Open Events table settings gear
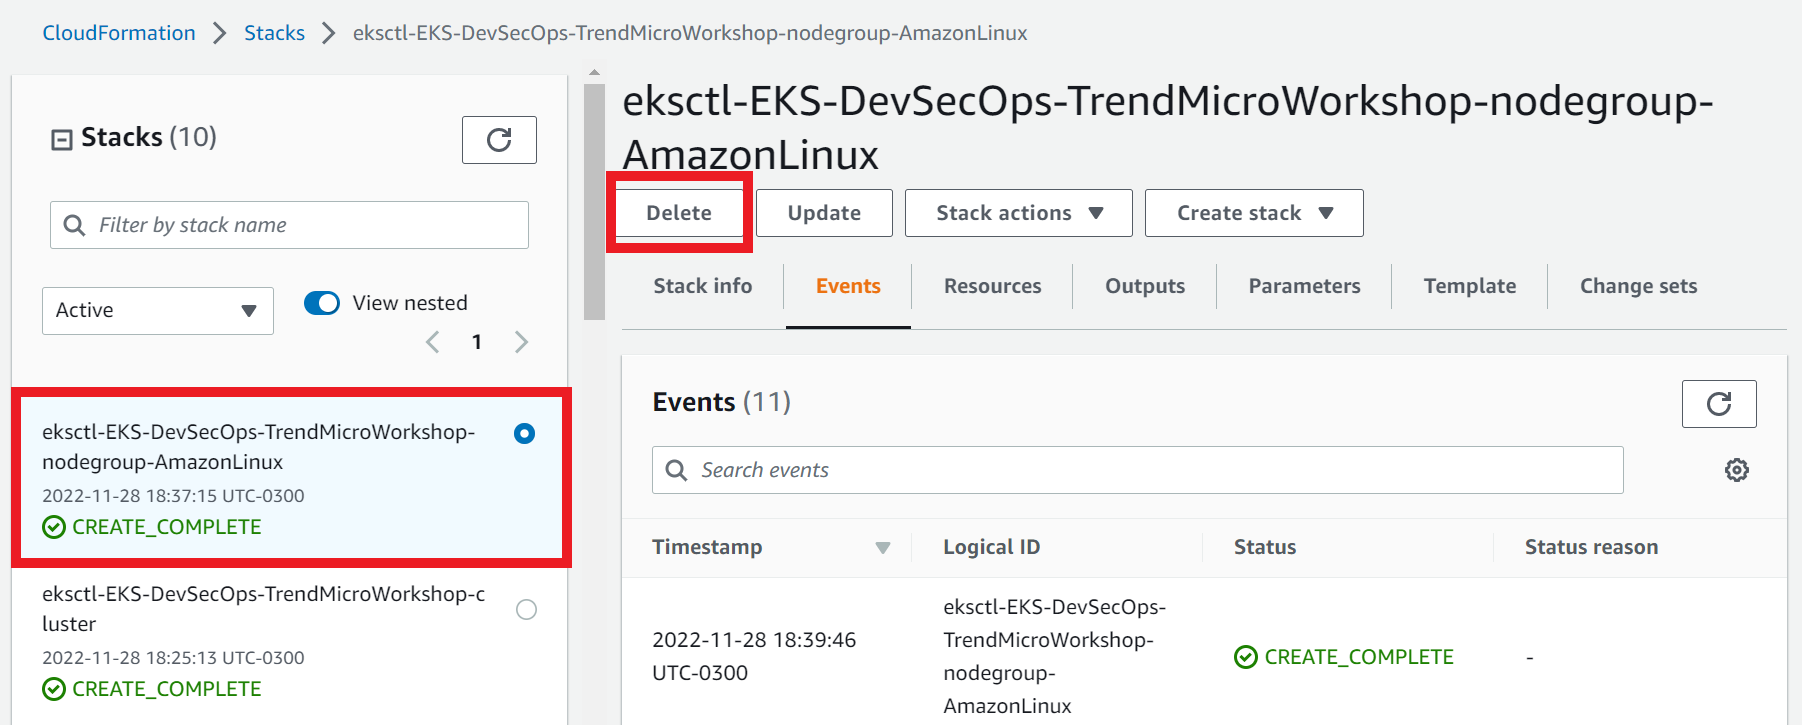Screen dimensions: 1802x725 pos(1737,470)
